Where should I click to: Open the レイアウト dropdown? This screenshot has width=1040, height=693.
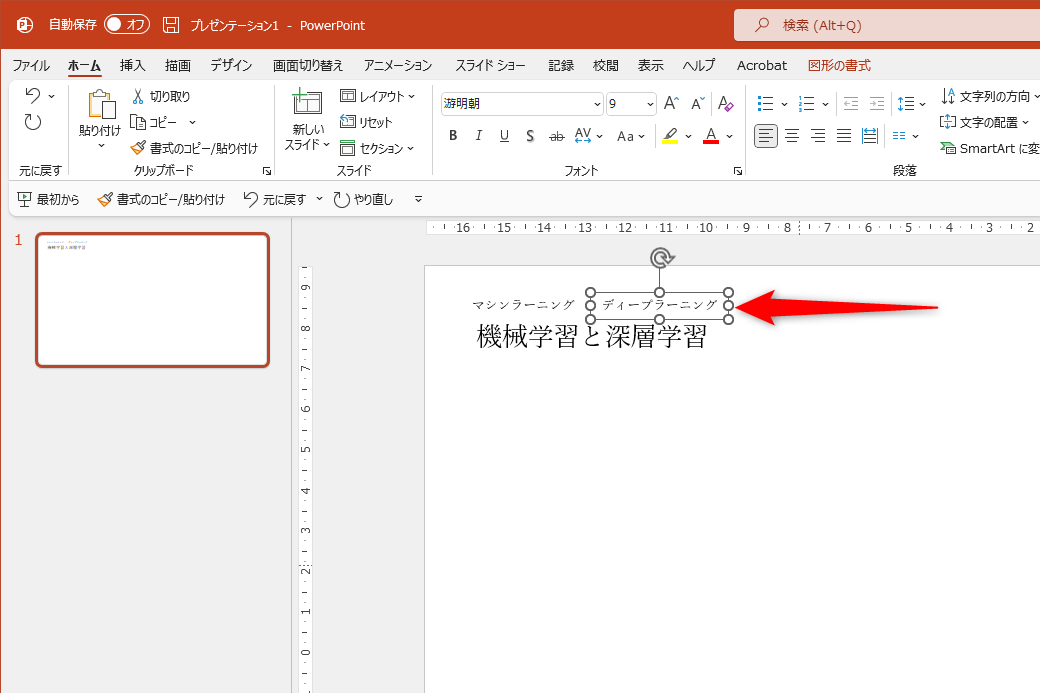click(x=377, y=96)
